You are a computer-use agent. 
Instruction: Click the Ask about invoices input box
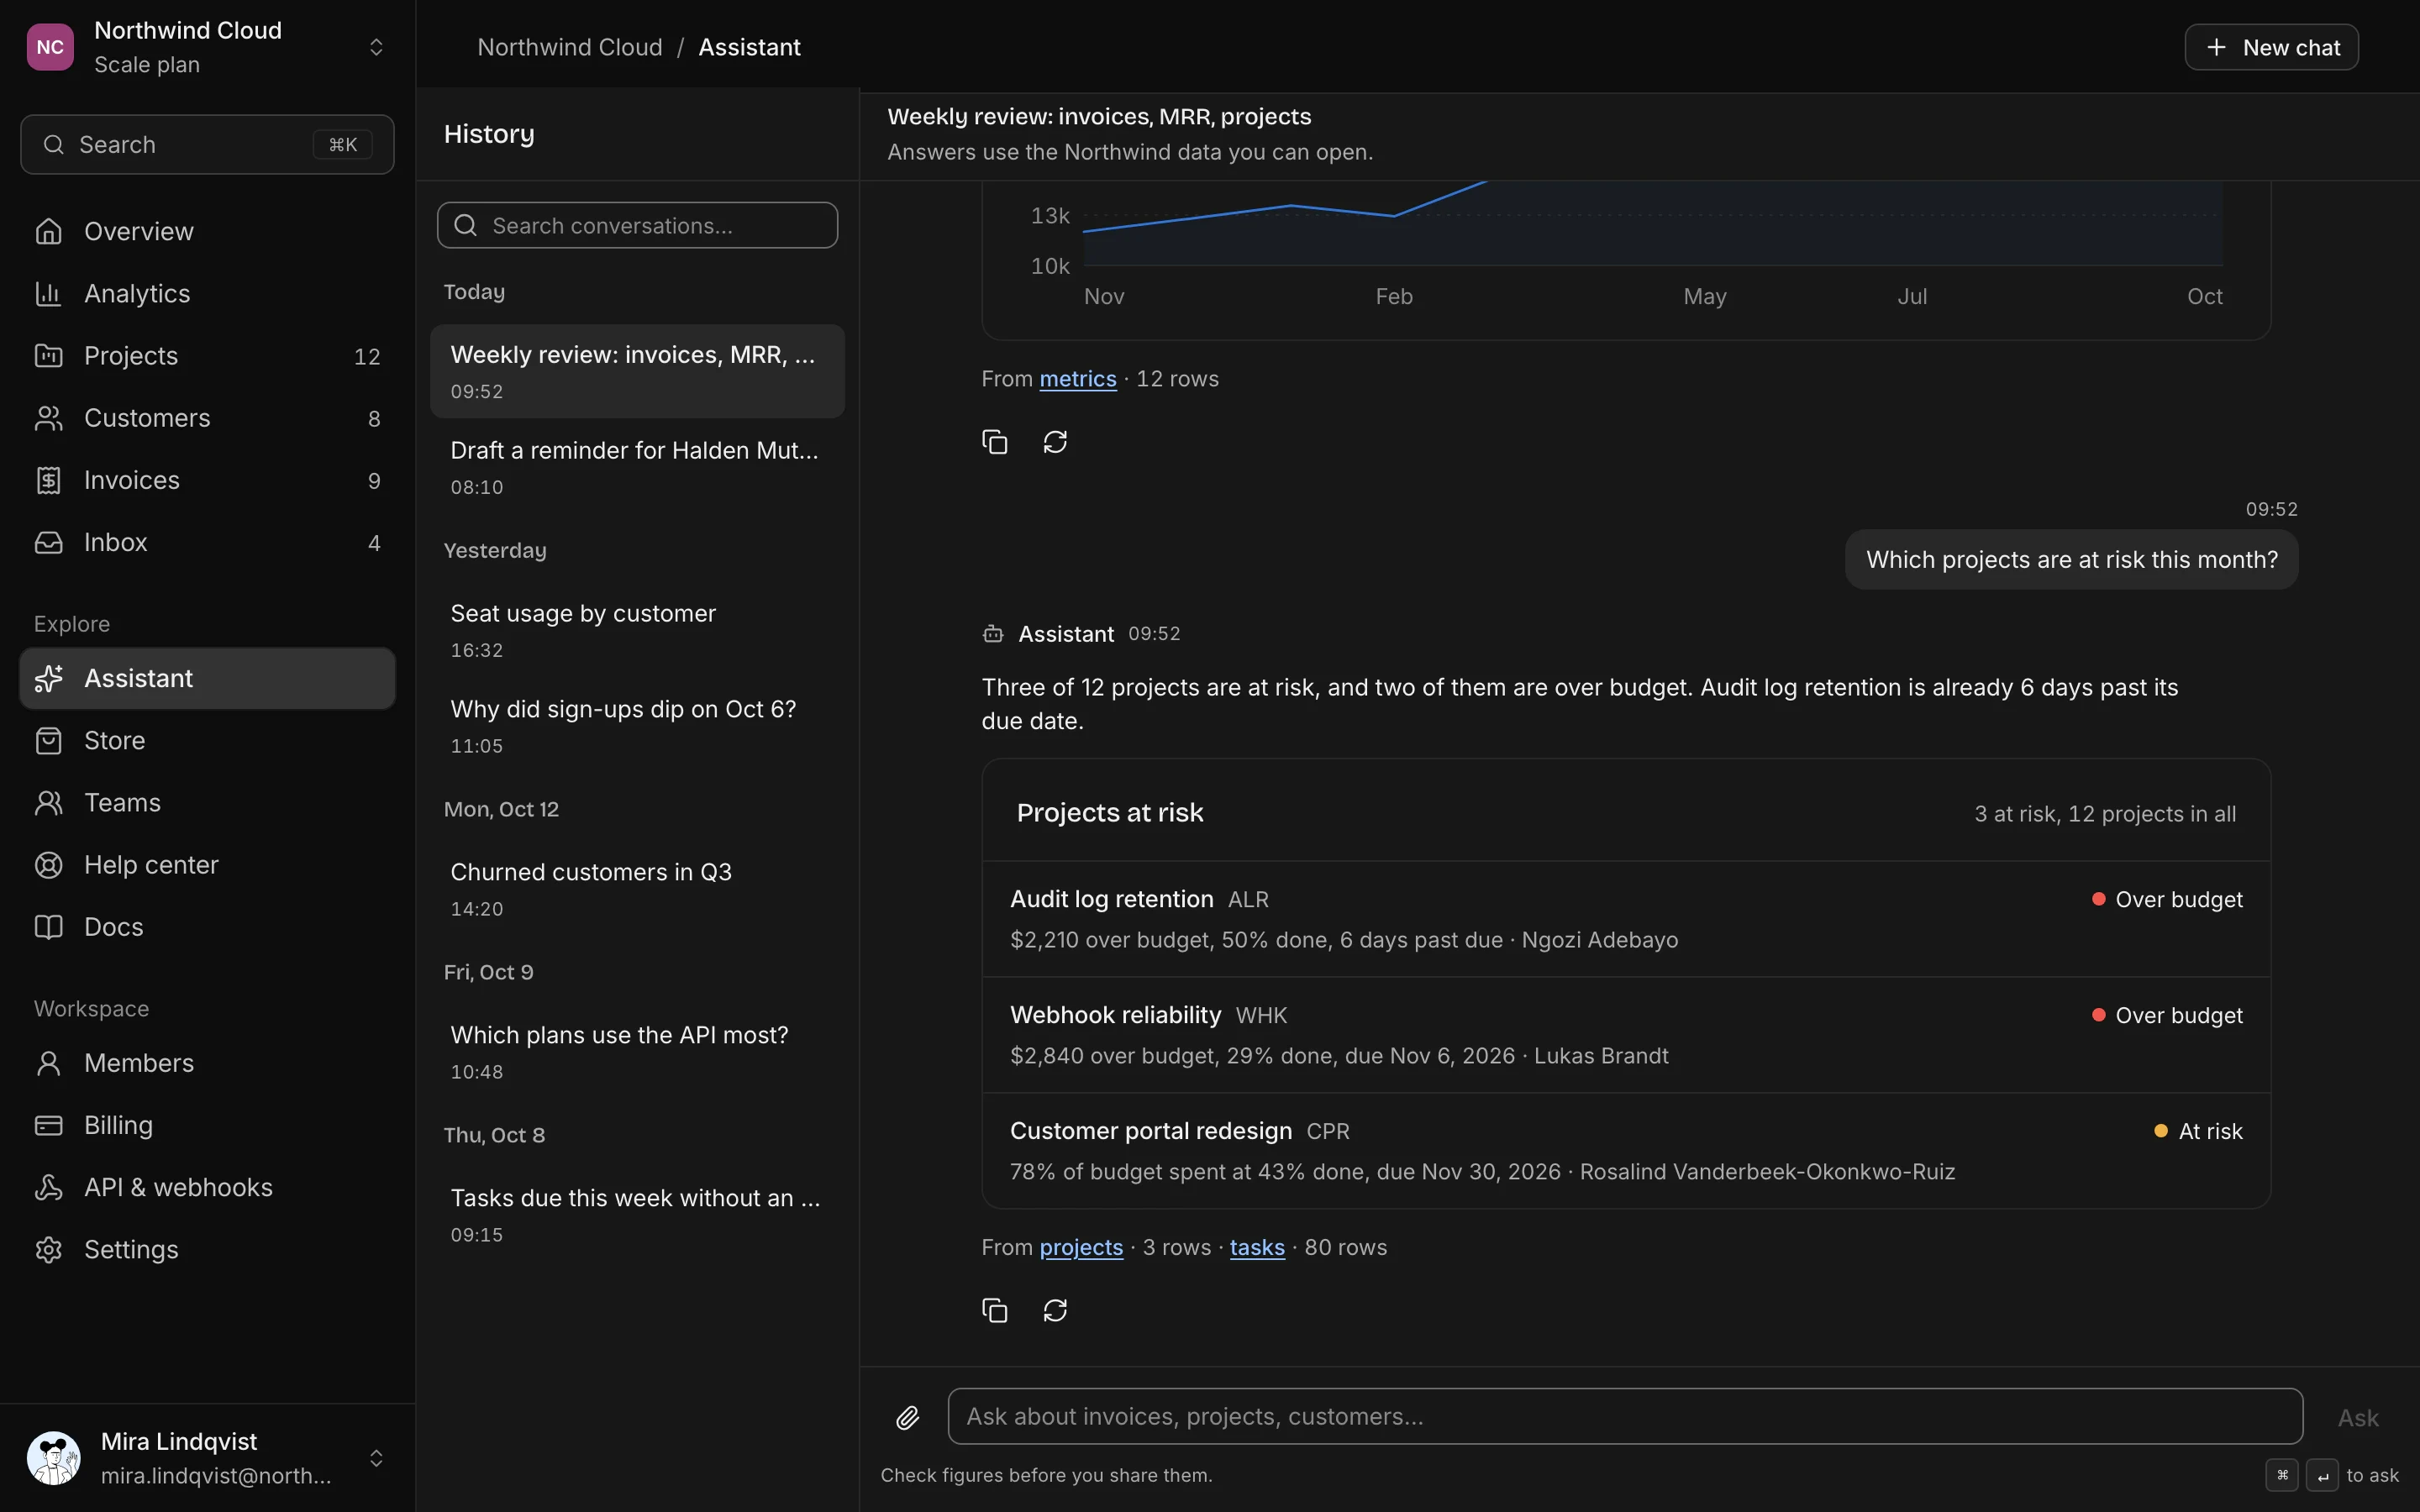point(1625,1416)
